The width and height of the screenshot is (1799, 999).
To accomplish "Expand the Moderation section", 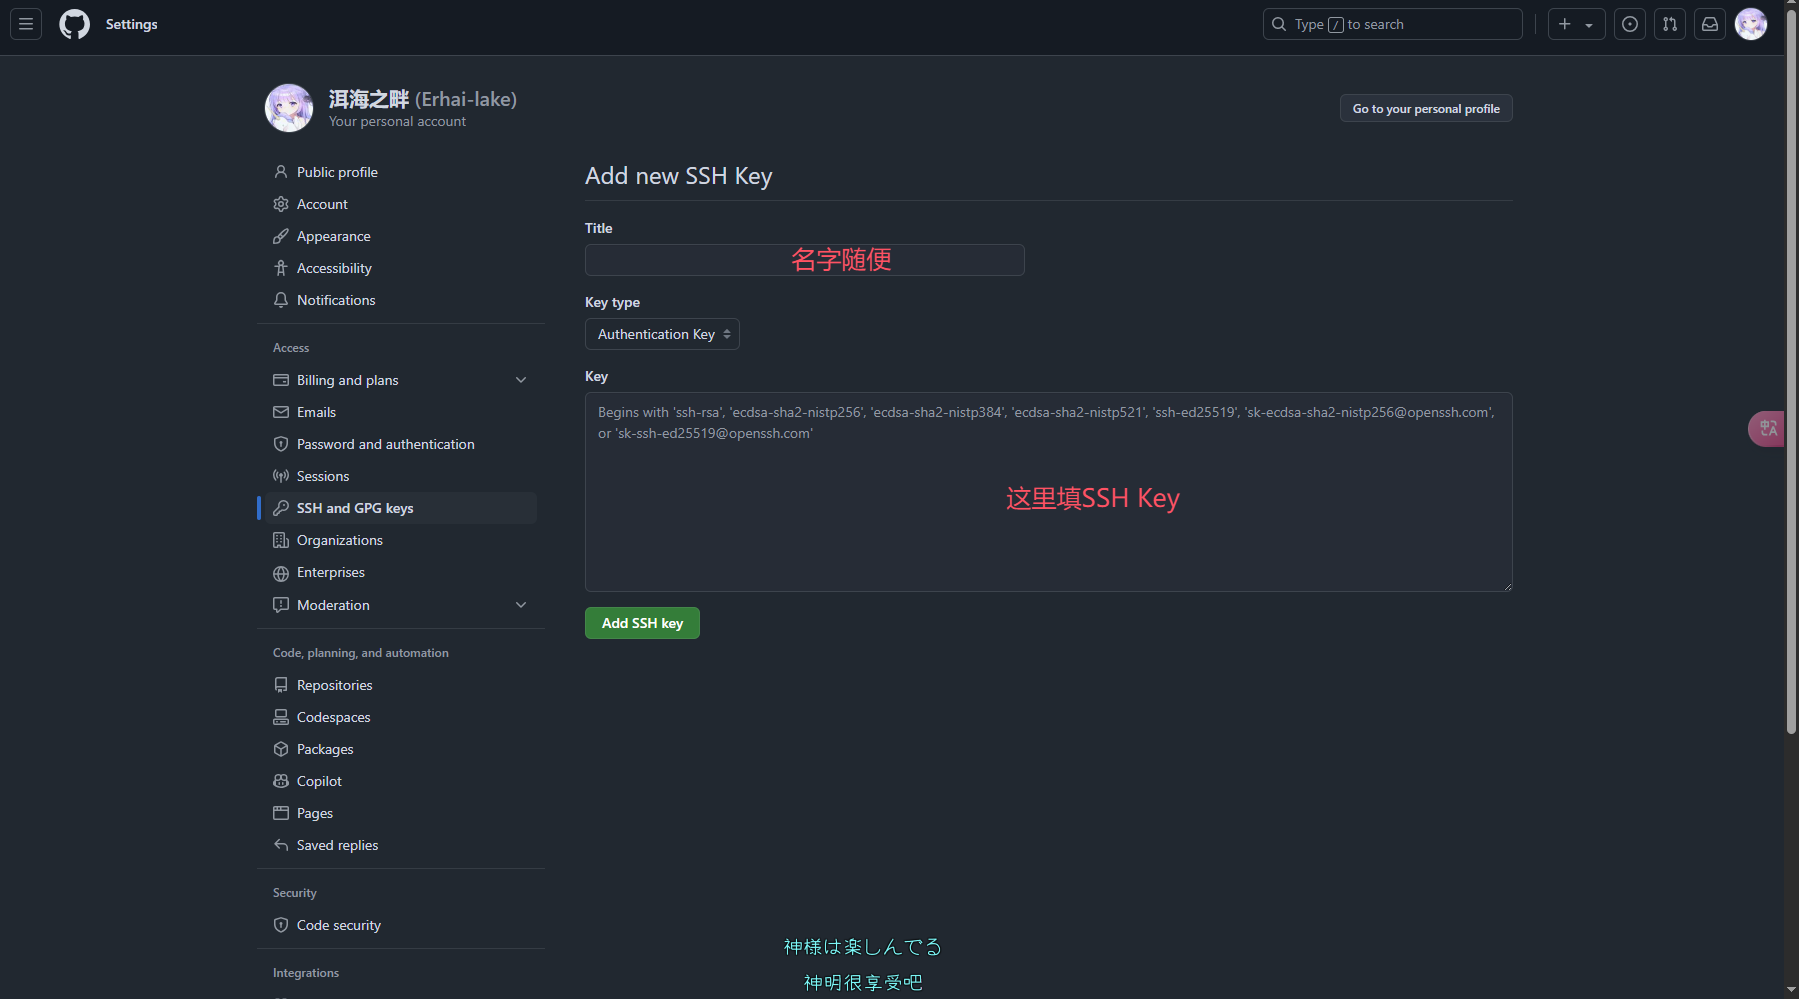I will coord(520,605).
